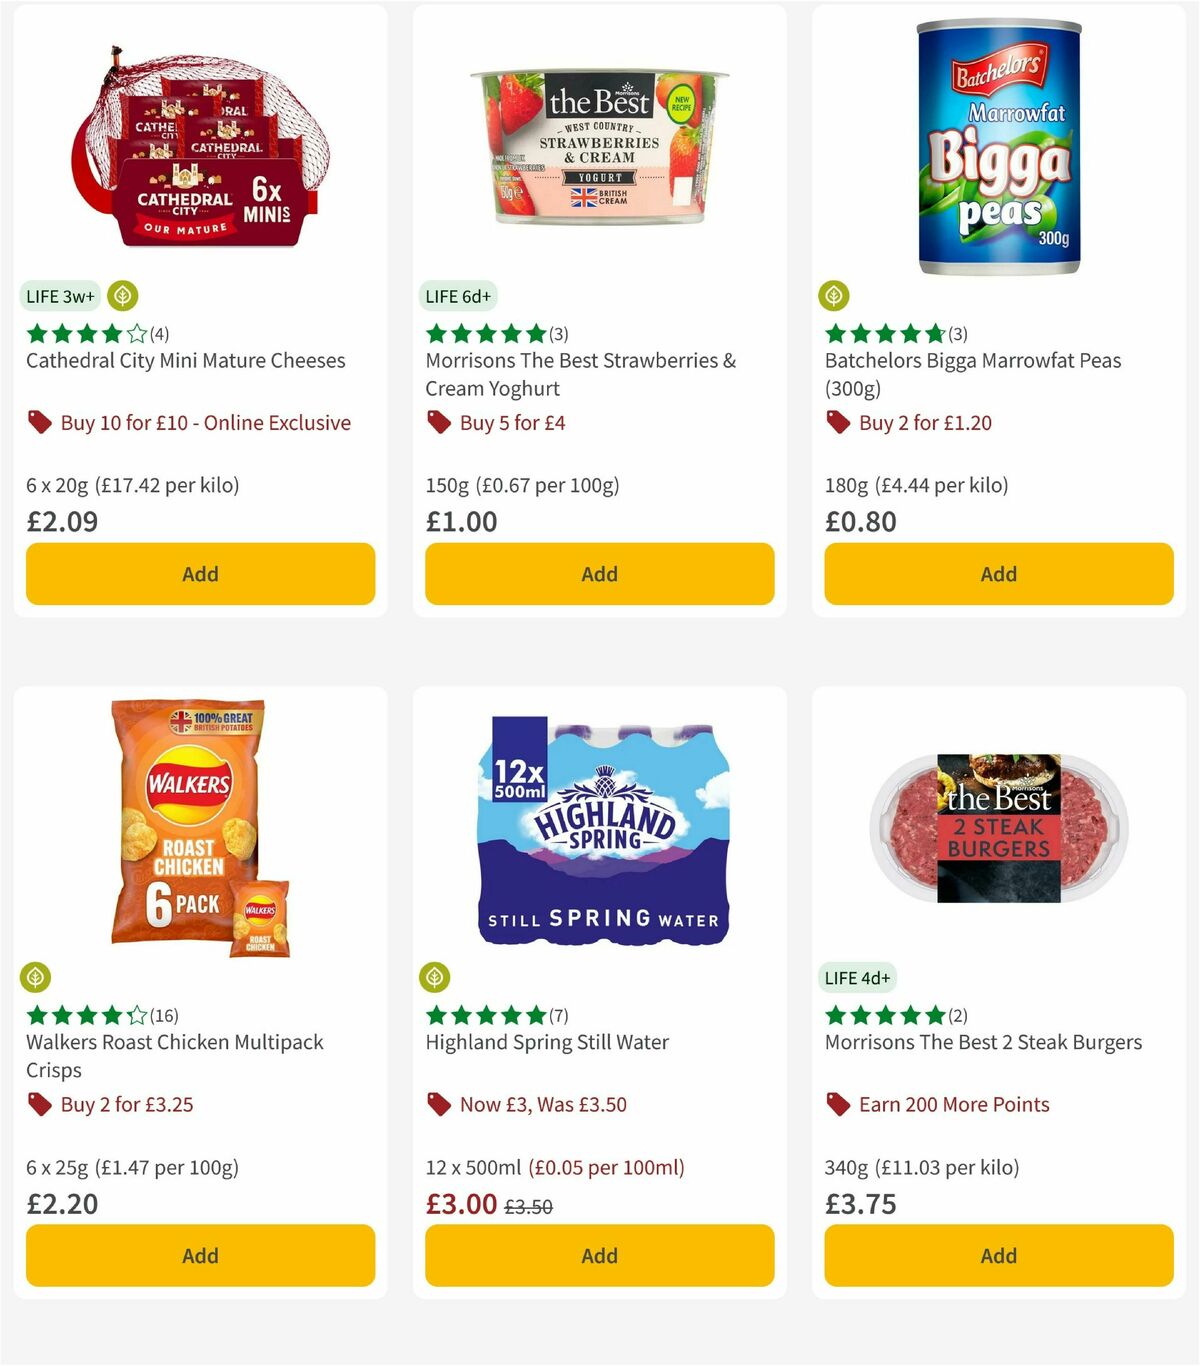
Task: Open the Buy 10 for £10 Online Exclusive offer
Action: pos(206,422)
